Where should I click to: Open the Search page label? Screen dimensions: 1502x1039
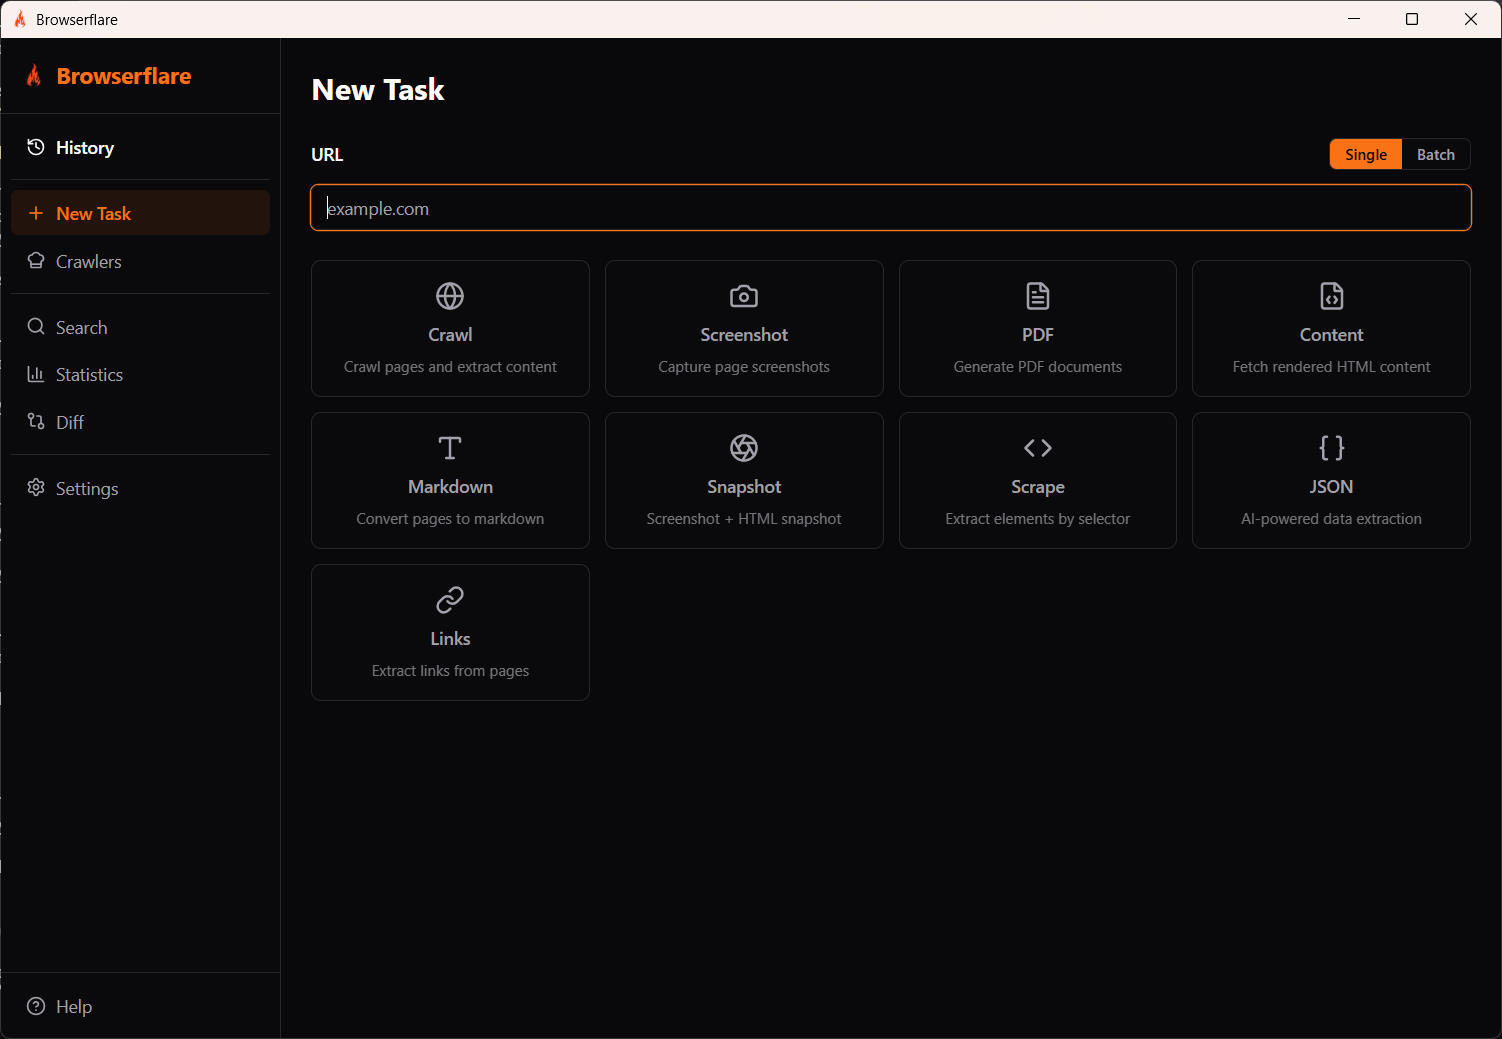(x=82, y=328)
